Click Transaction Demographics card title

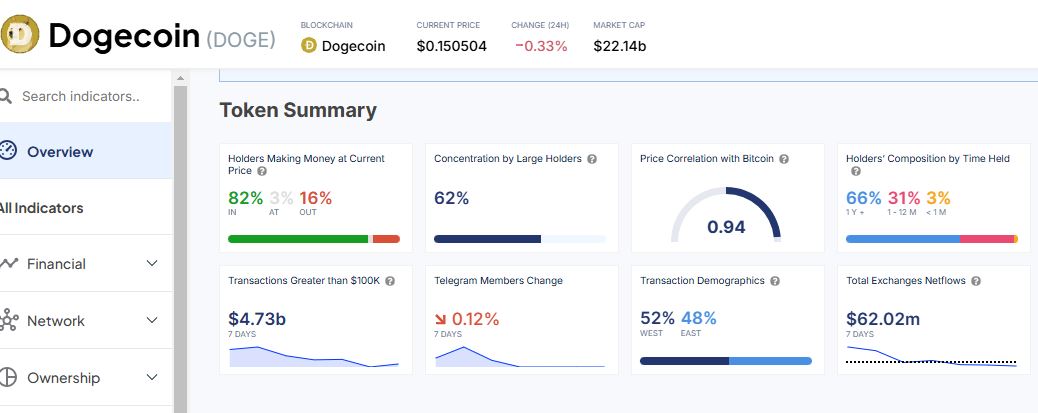pos(702,281)
